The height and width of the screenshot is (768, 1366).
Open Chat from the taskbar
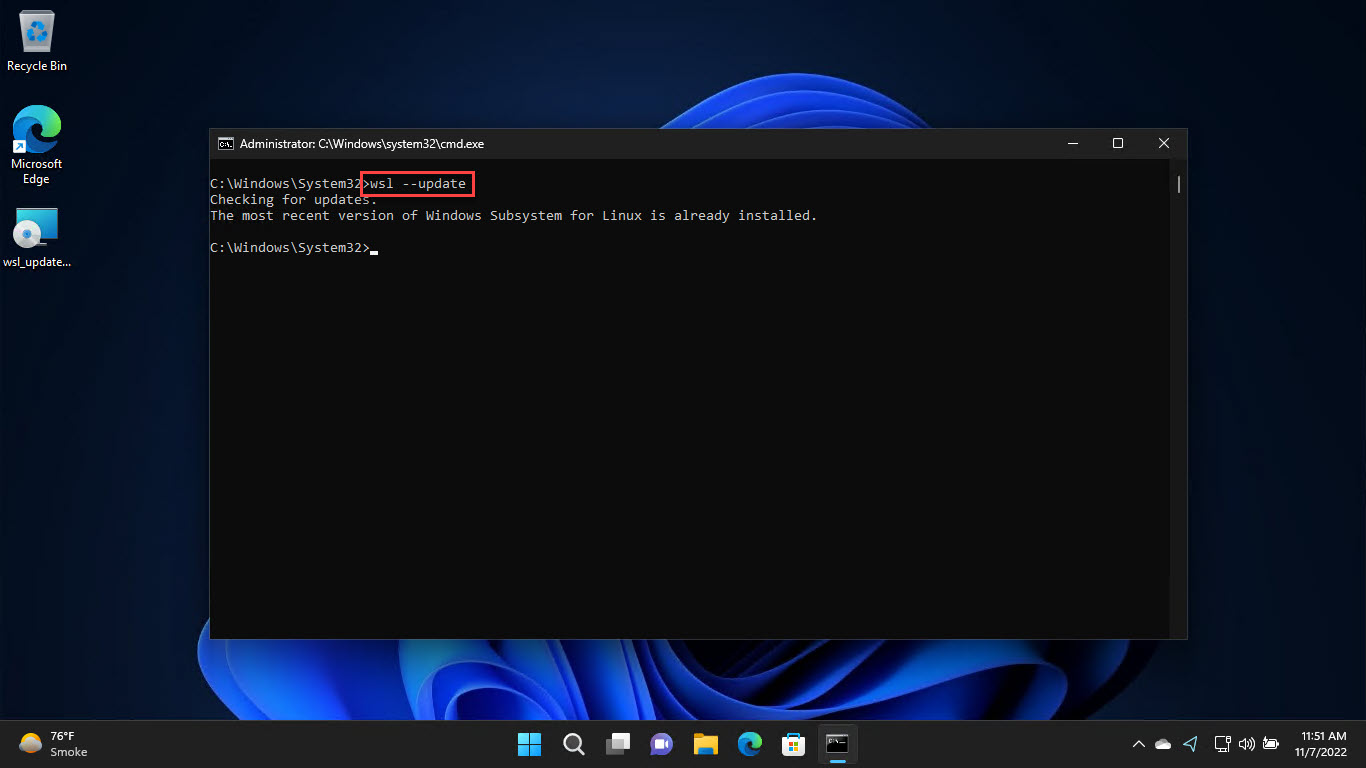[x=661, y=744]
